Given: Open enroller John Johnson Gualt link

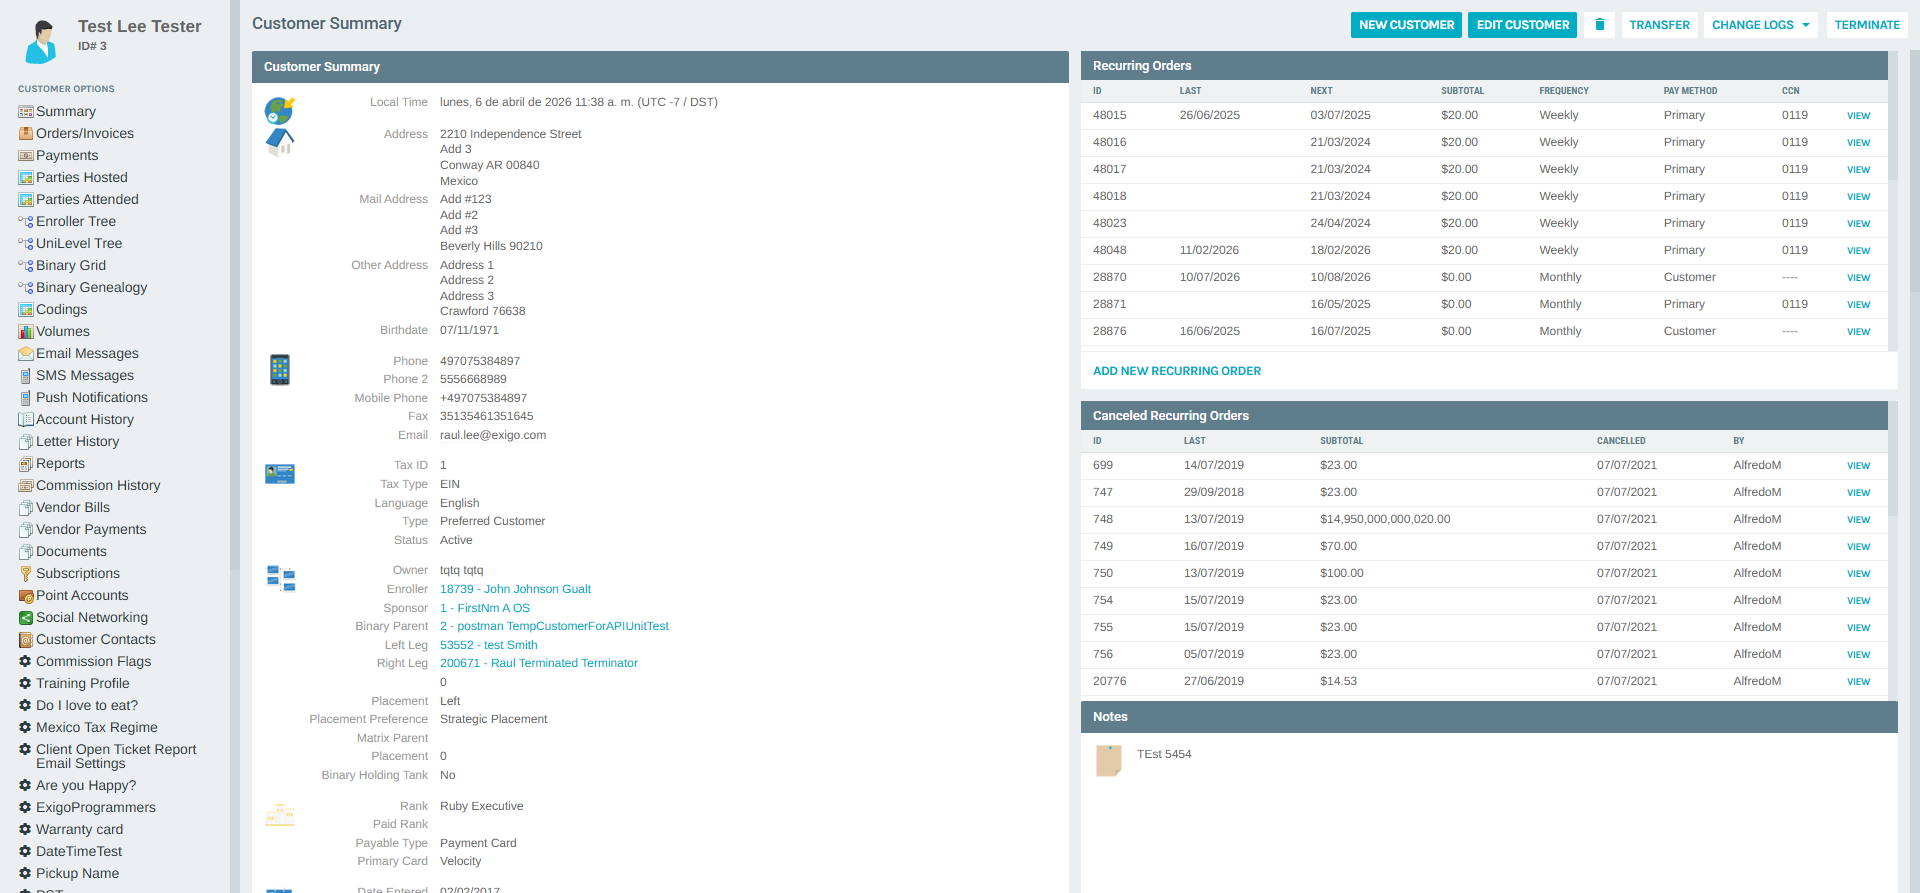Looking at the screenshot, I should tap(515, 590).
